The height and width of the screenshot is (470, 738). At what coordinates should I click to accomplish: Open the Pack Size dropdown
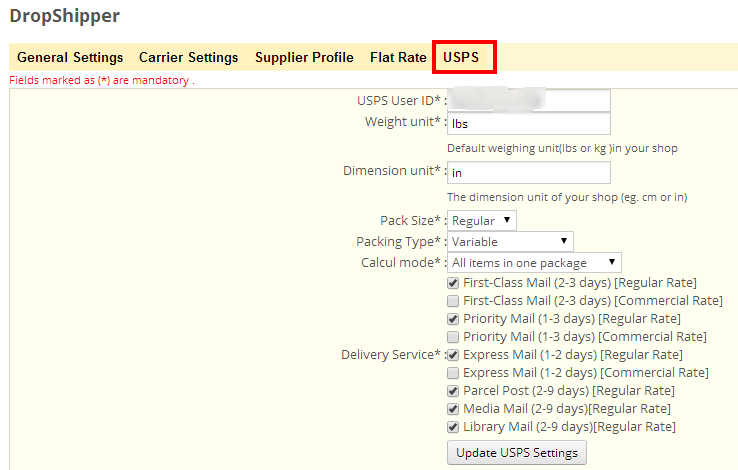pos(481,221)
